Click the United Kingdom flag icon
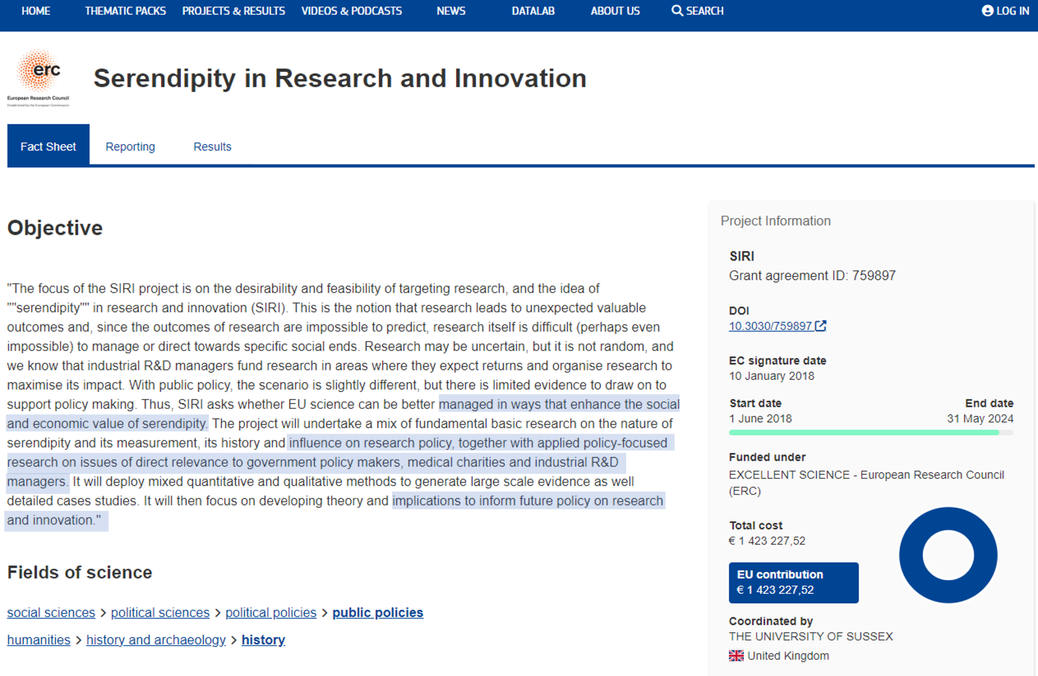Screen dimensions: 1038x676 [x=736, y=655]
